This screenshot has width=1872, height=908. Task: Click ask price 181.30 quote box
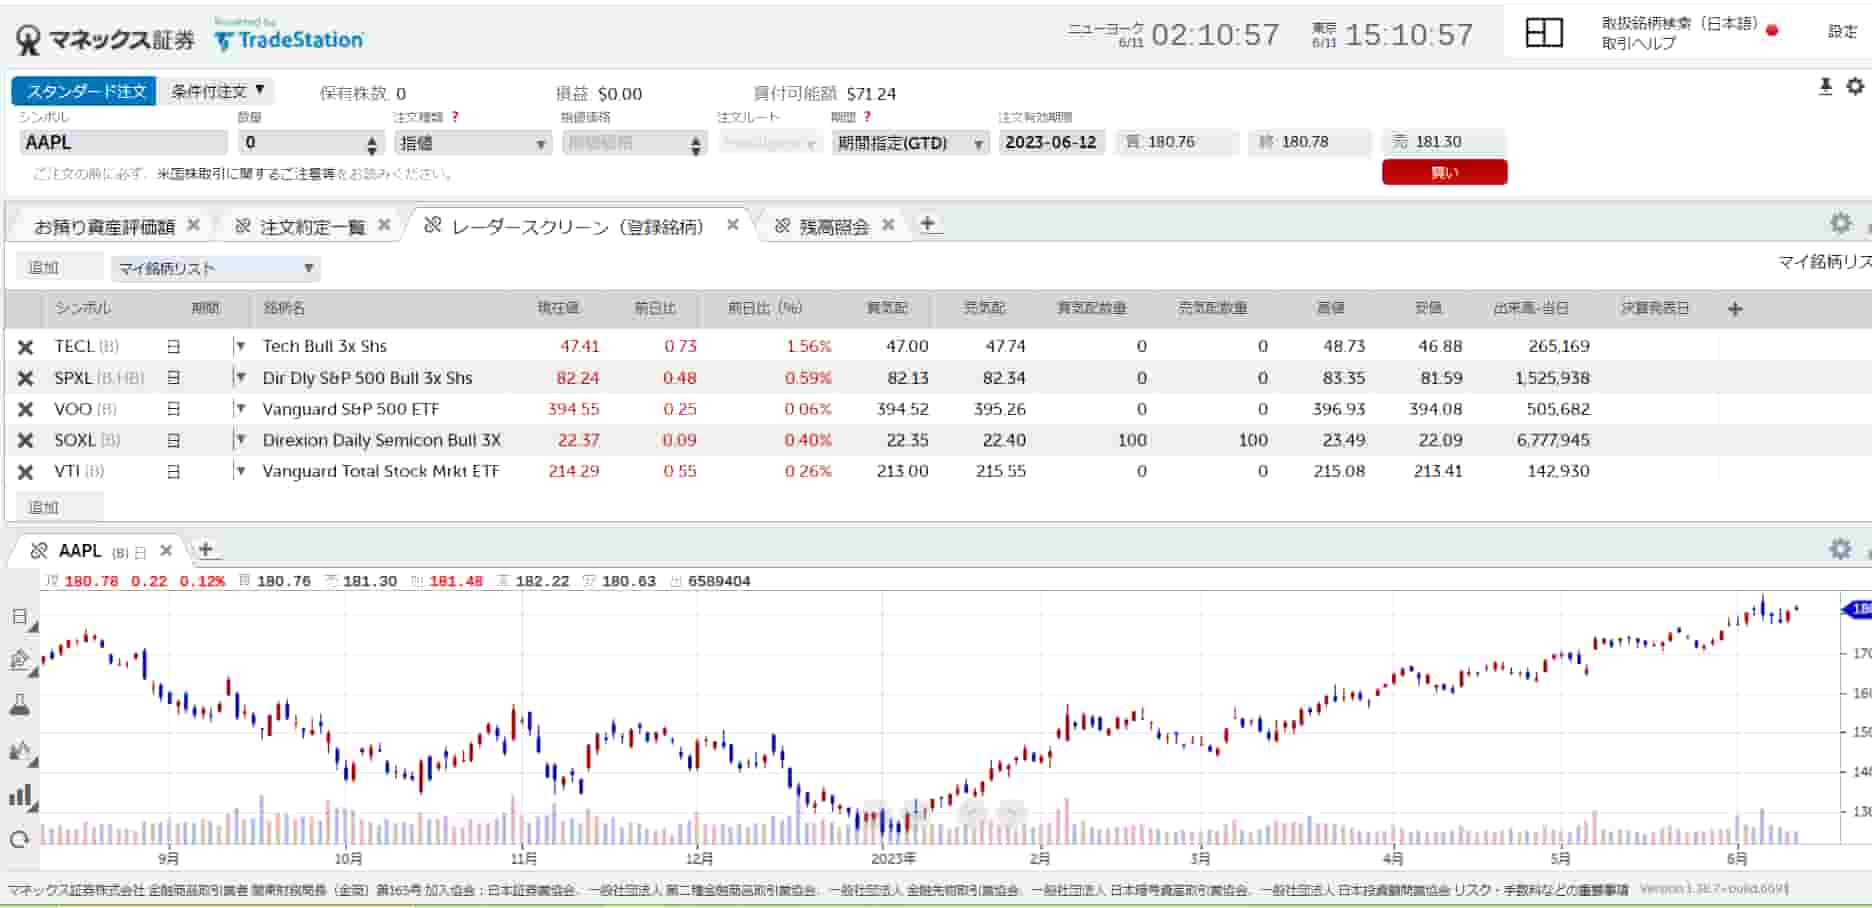point(1443,142)
